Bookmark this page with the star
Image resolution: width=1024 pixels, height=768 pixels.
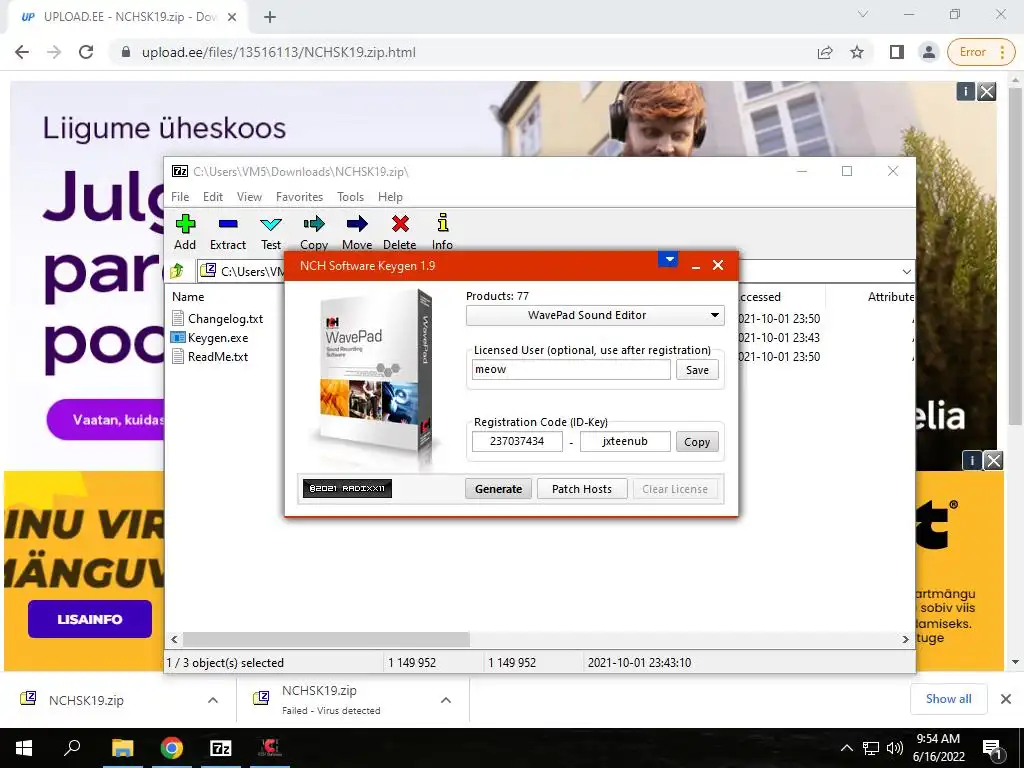tap(857, 52)
